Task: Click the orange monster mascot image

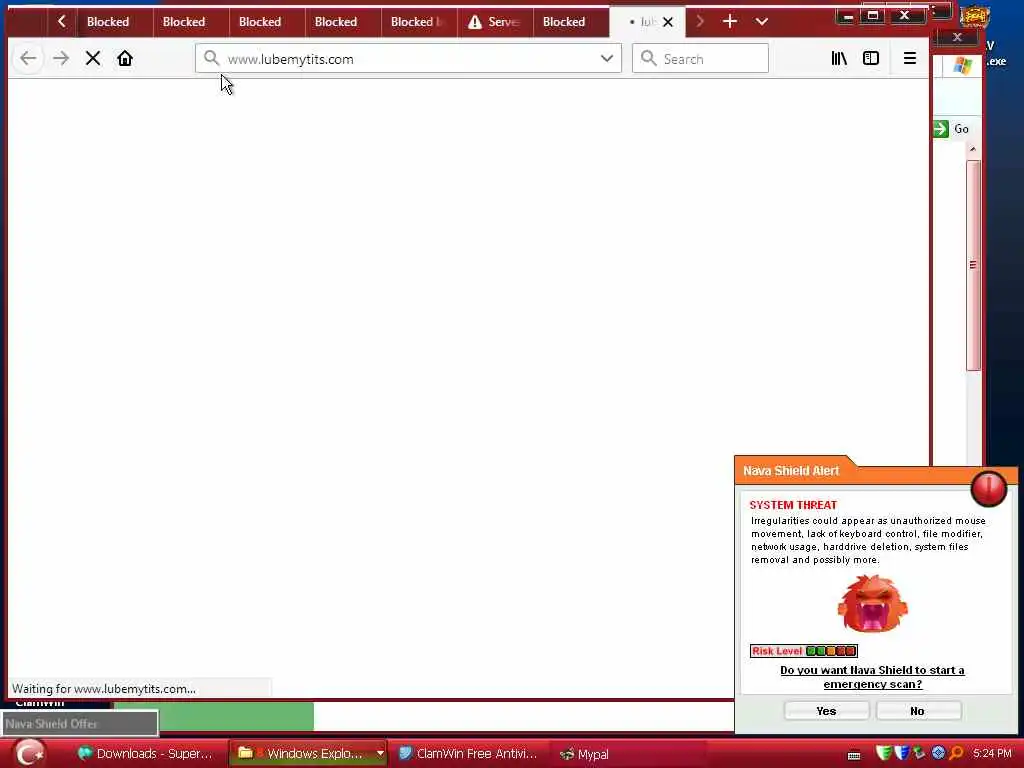Action: pos(872,603)
